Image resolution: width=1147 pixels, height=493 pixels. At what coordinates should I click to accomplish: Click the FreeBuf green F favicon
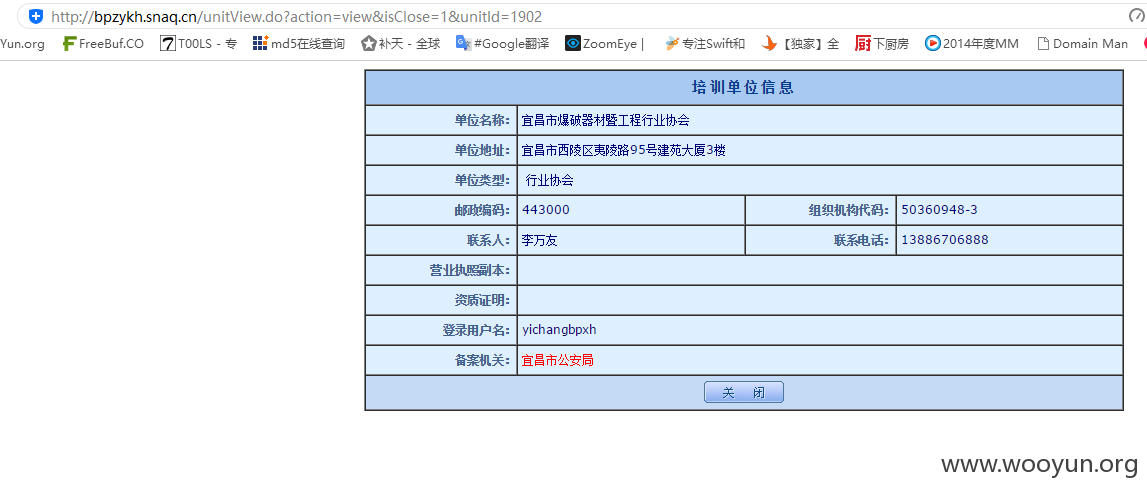click(x=69, y=44)
